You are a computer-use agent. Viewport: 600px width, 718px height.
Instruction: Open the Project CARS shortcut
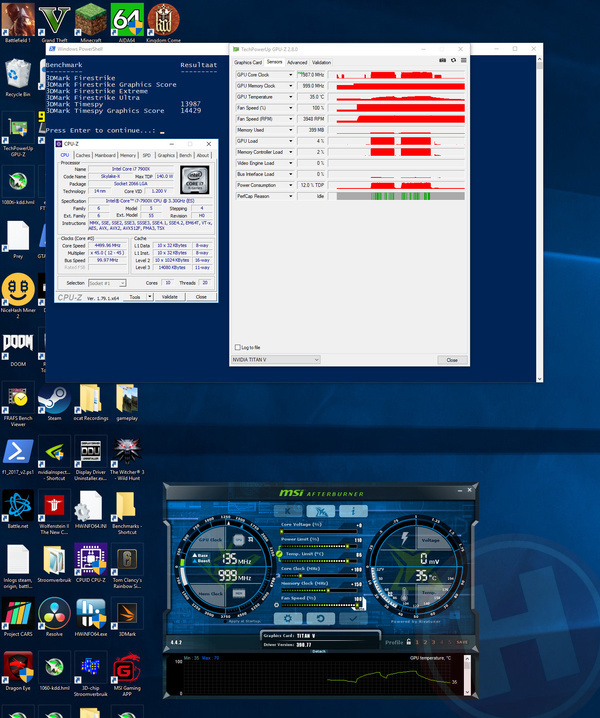pos(18,617)
